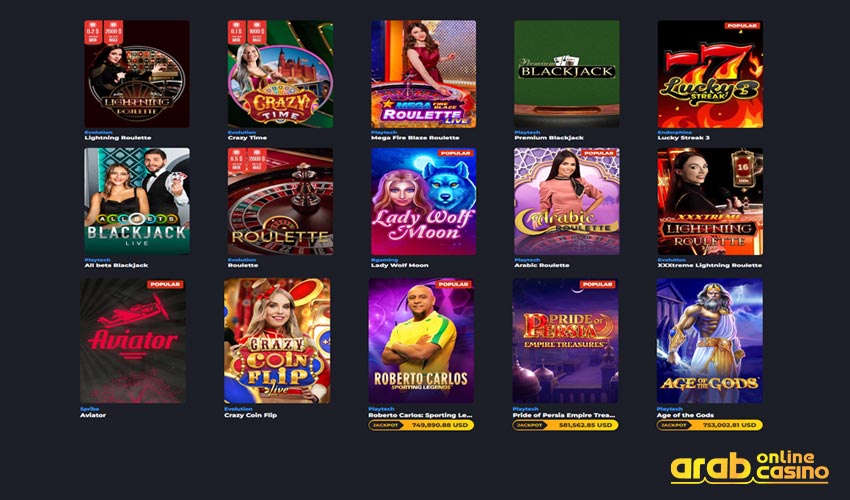Open the Lady Wolf Moon slot thumbnail

423,201
